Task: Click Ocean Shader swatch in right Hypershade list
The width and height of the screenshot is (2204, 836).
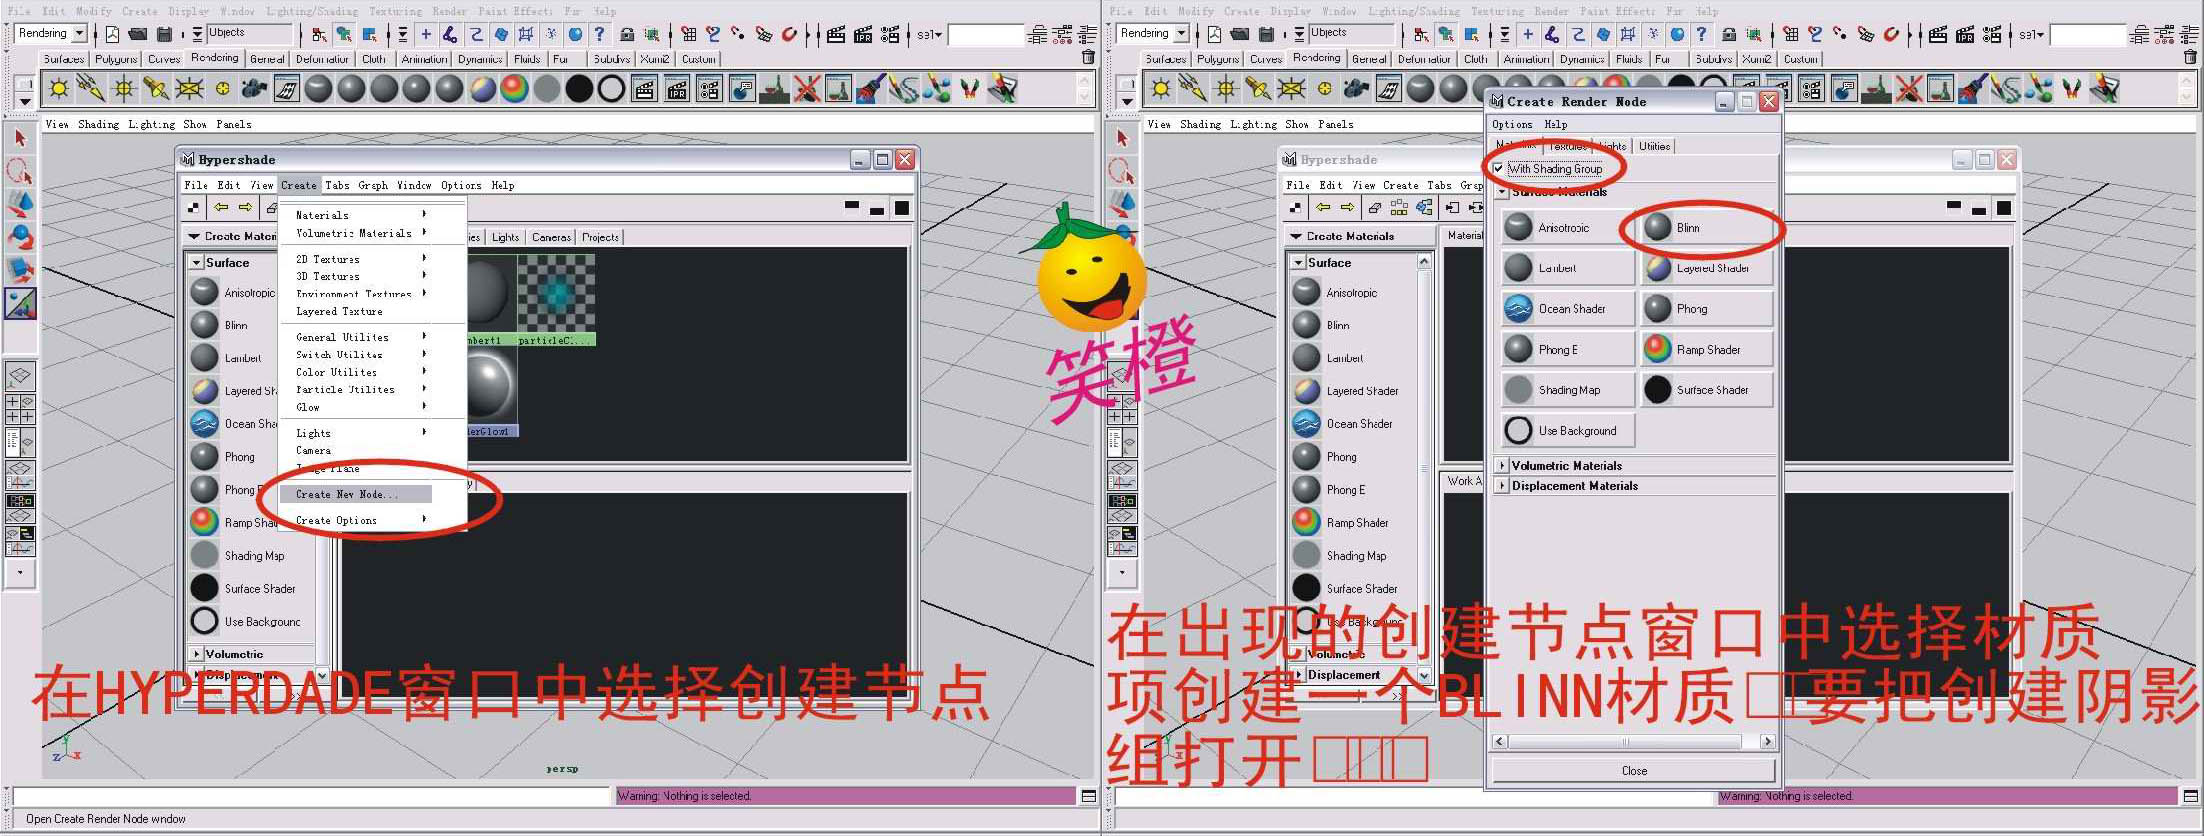Action: click(x=1306, y=424)
